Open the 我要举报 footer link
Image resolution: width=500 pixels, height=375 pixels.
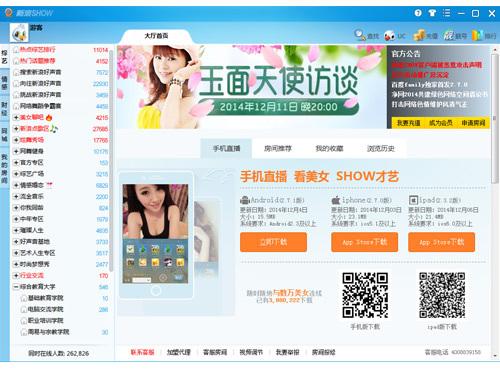287,352
